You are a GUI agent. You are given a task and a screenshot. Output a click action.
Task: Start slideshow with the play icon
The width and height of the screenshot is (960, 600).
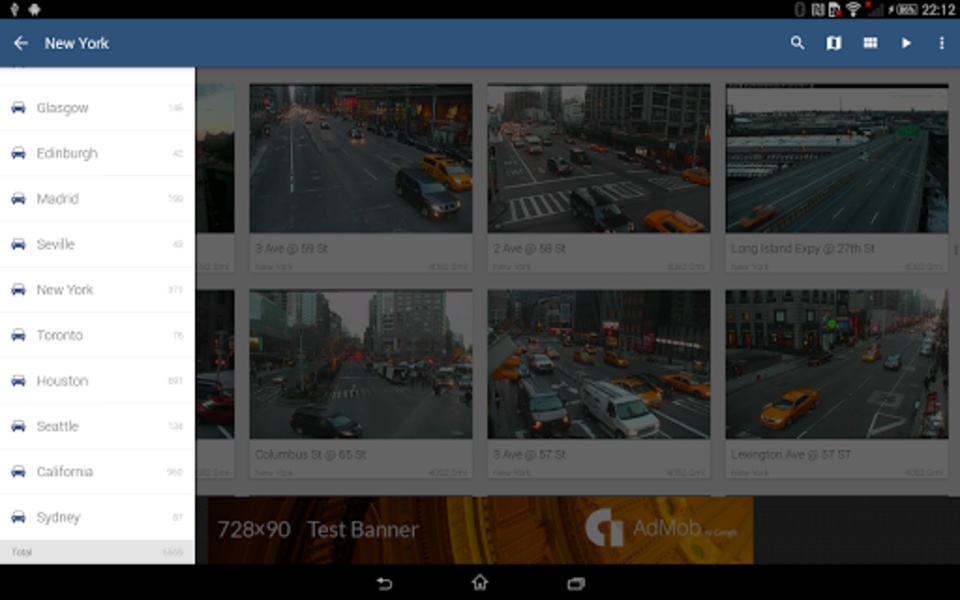pyautogui.click(x=906, y=43)
